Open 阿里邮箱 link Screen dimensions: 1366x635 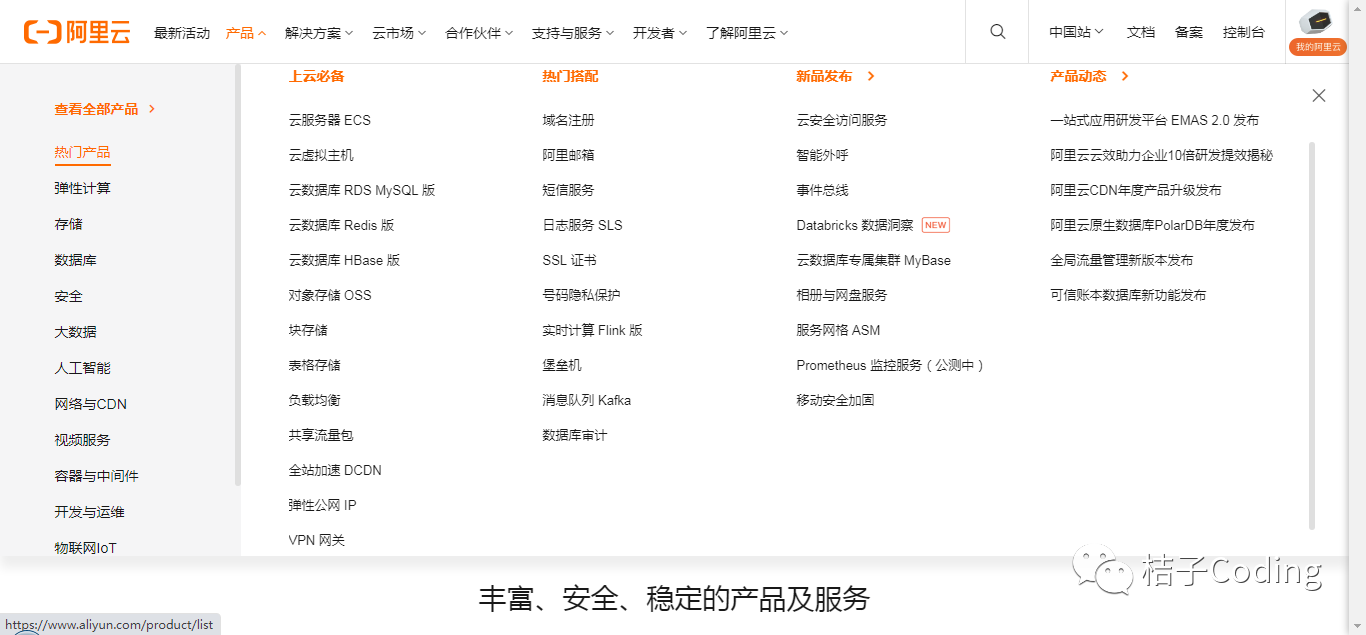click(568, 155)
